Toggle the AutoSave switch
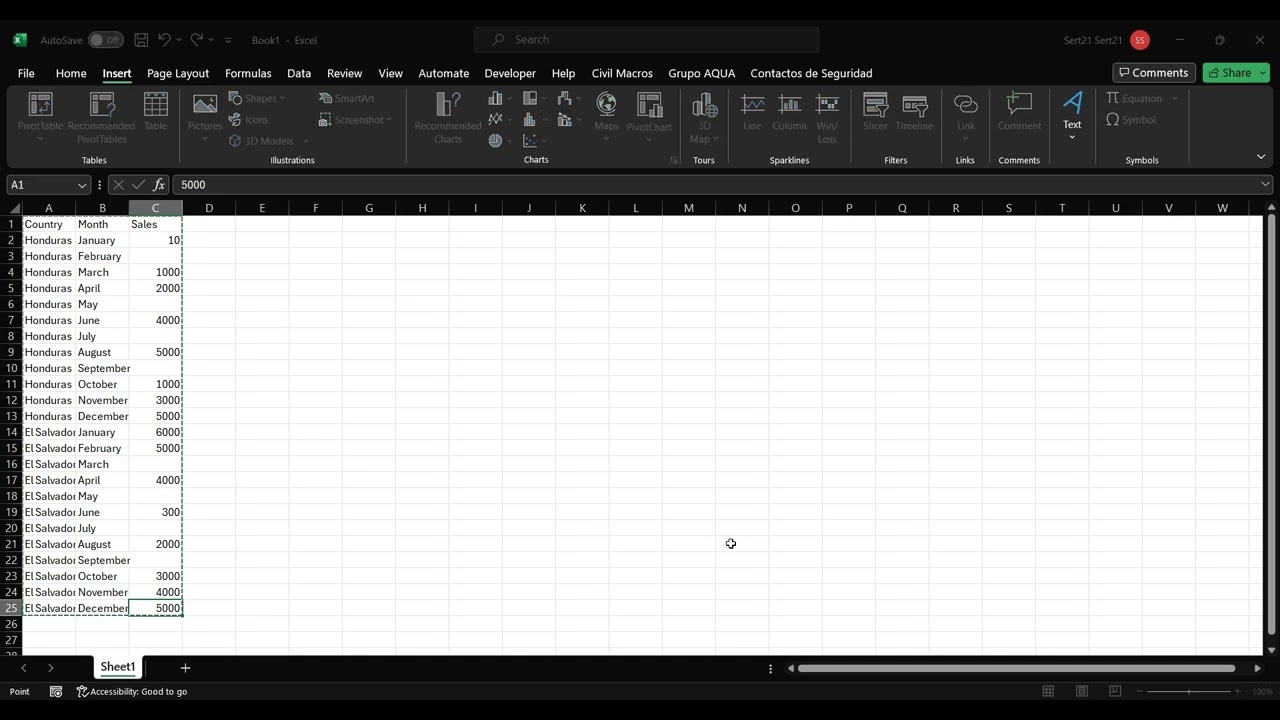Viewport: 1280px width, 720px height. (105, 40)
